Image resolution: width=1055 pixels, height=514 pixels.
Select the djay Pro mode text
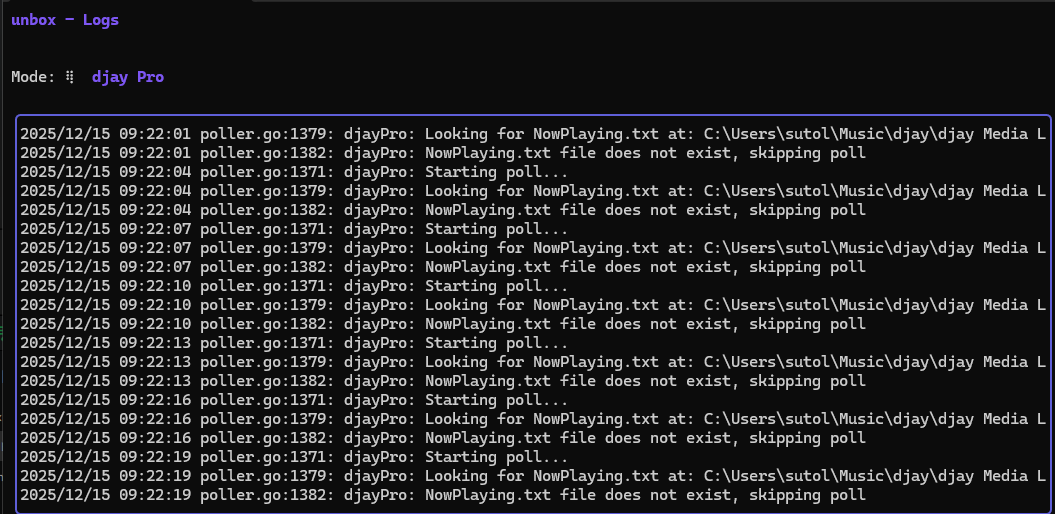127,77
